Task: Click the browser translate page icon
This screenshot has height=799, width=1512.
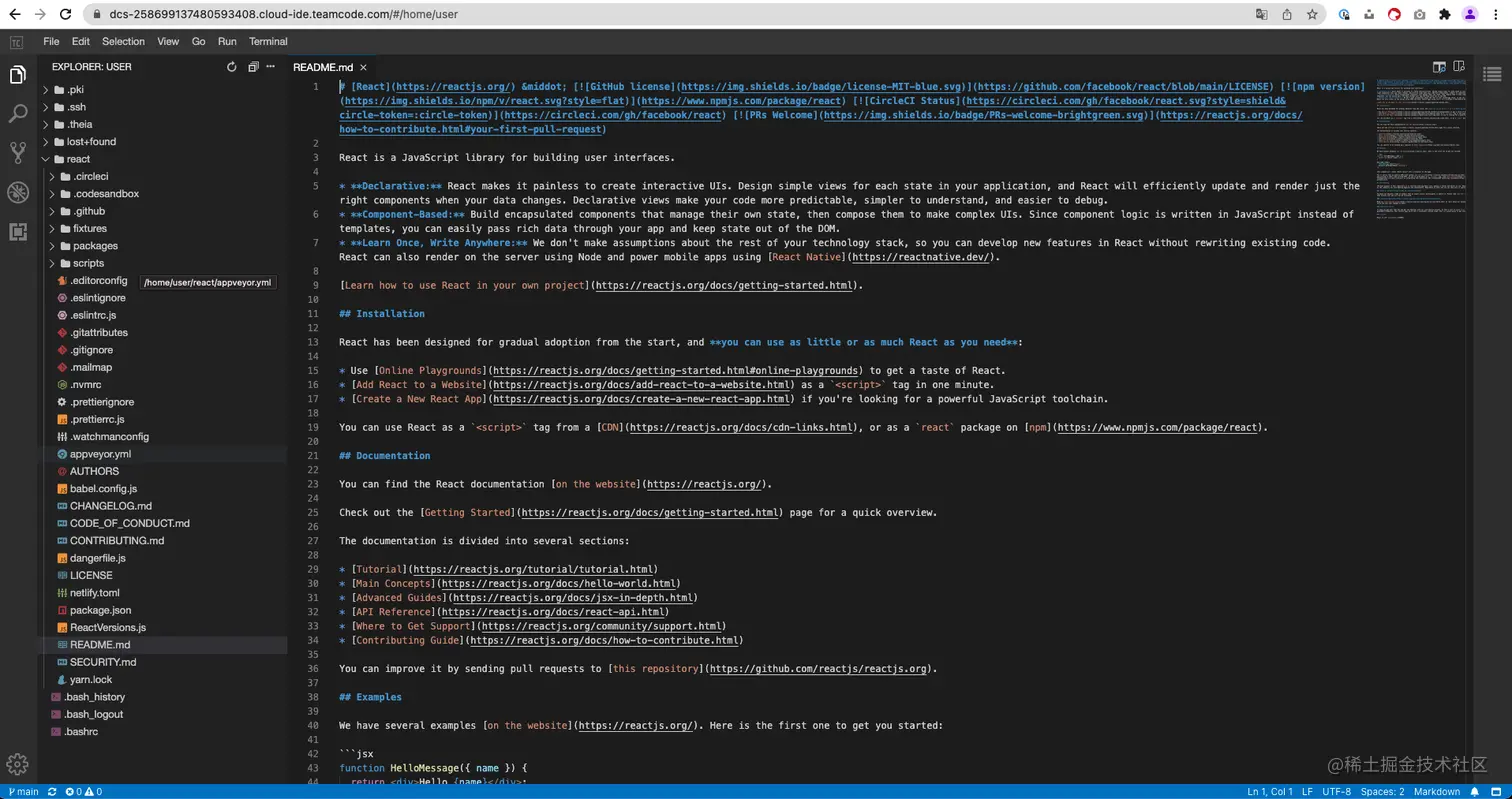Action: pos(1262,15)
